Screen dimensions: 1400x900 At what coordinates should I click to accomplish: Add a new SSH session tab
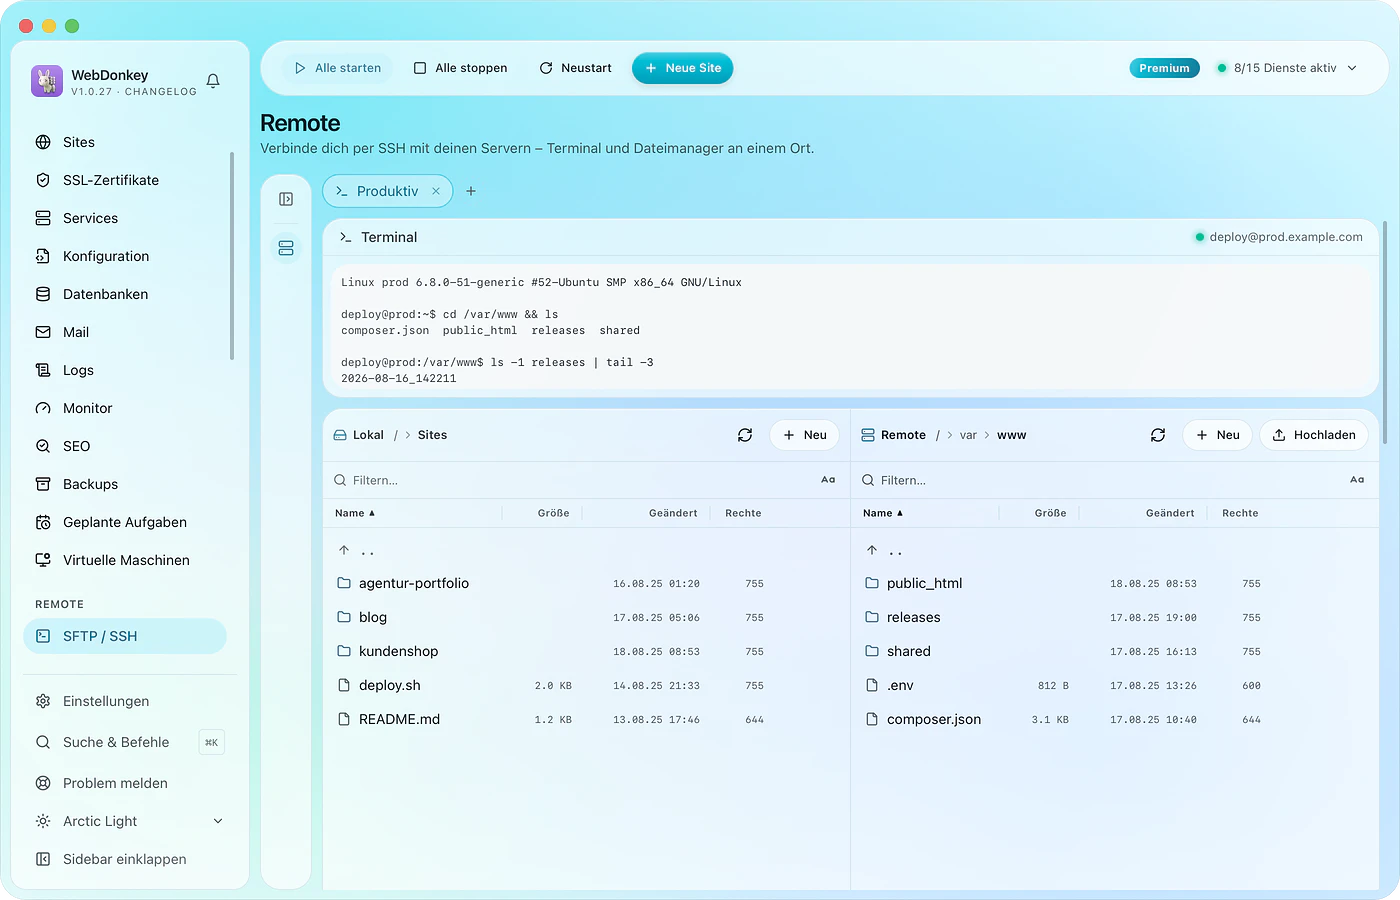point(471,191)
